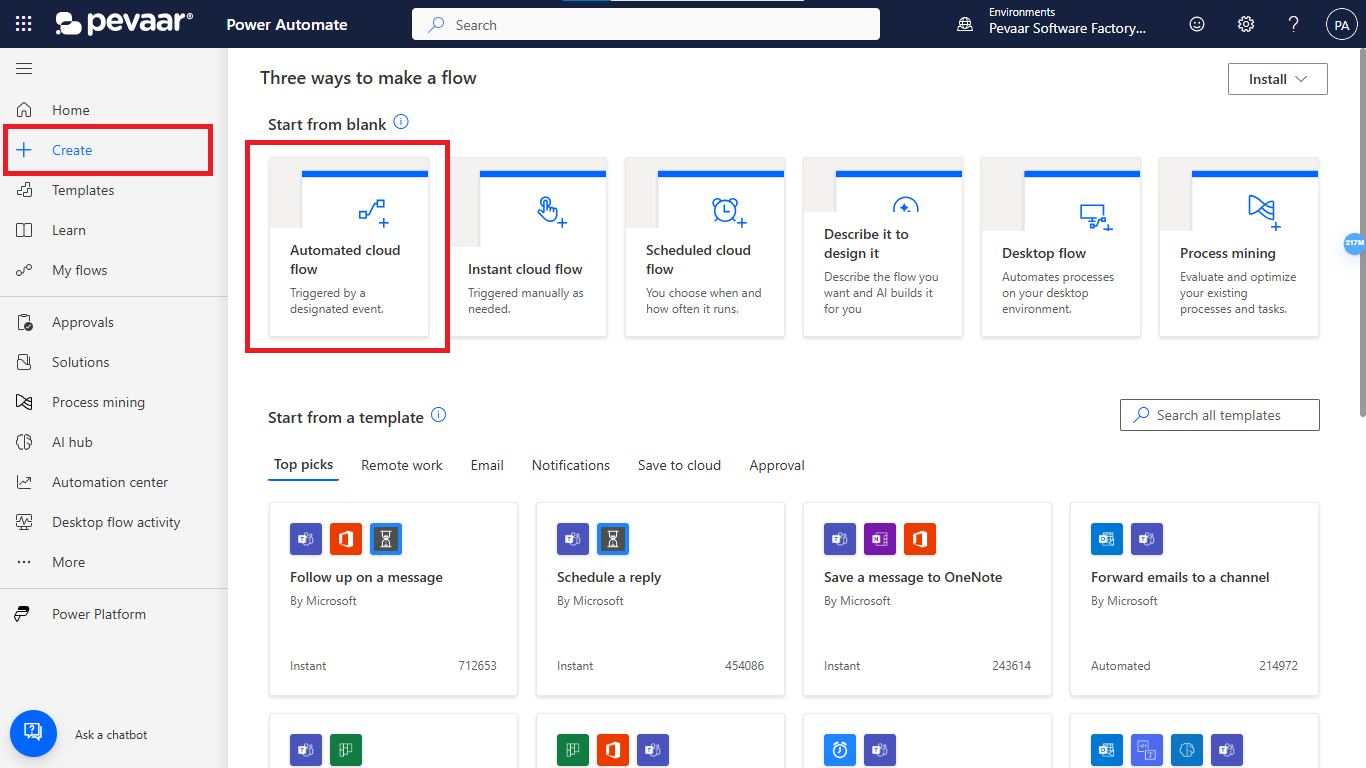
Task: Click info icon beside Start from blank
Action: [401, 122]
